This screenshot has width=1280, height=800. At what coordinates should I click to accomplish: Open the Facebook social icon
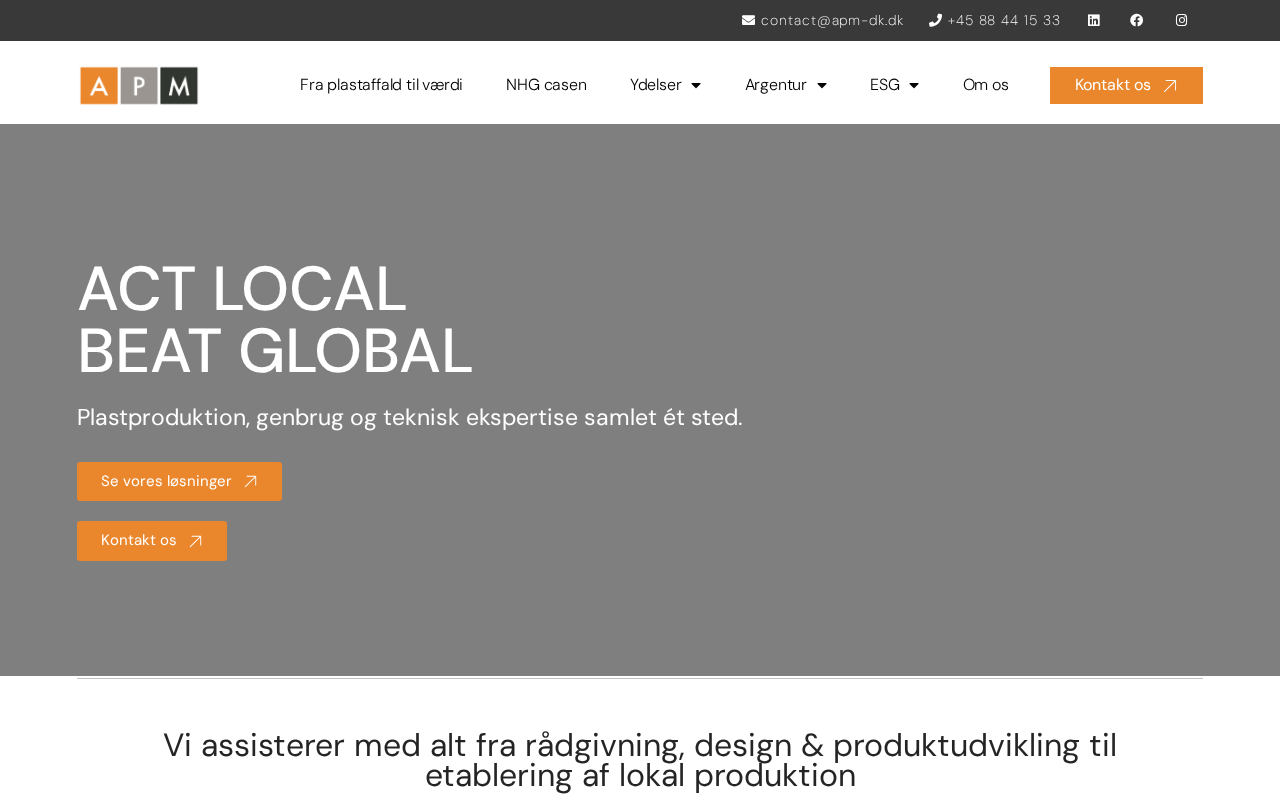pyautogui.click(x=1137, y=20)
